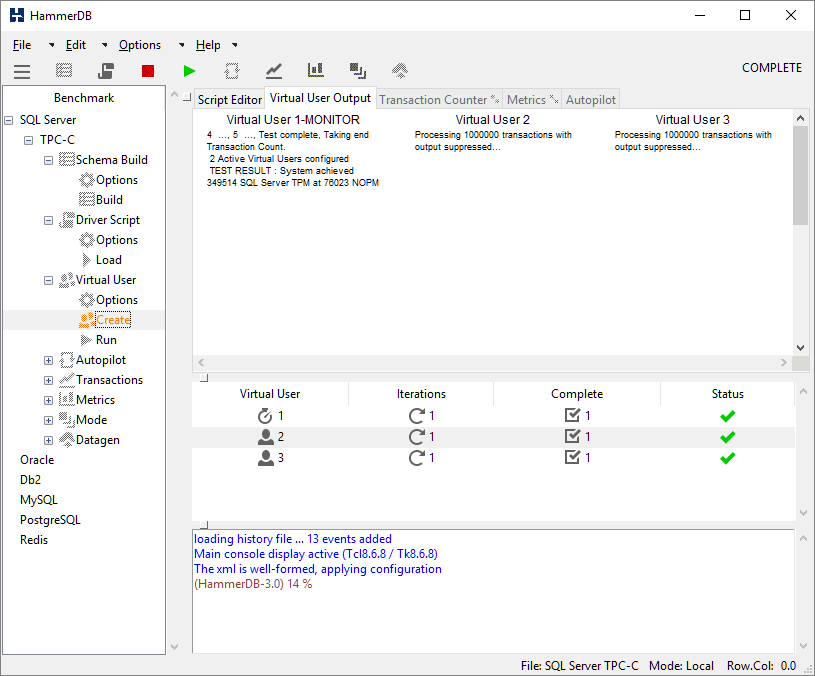Open the File menu
Image resolution: width=815 pixels, height=676 pixels.
[x=22, y=45]
